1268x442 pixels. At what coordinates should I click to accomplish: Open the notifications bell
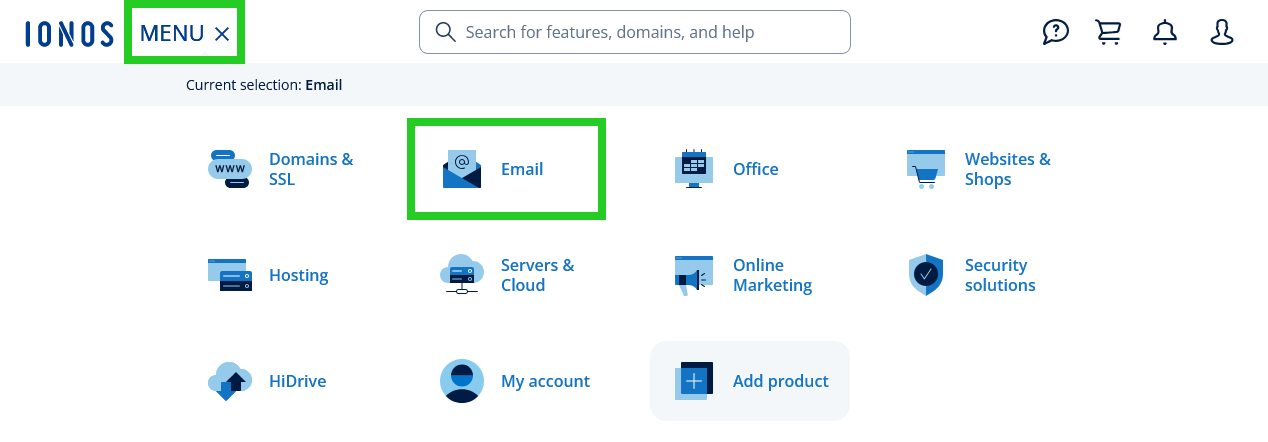click(x=1165, y=32)
